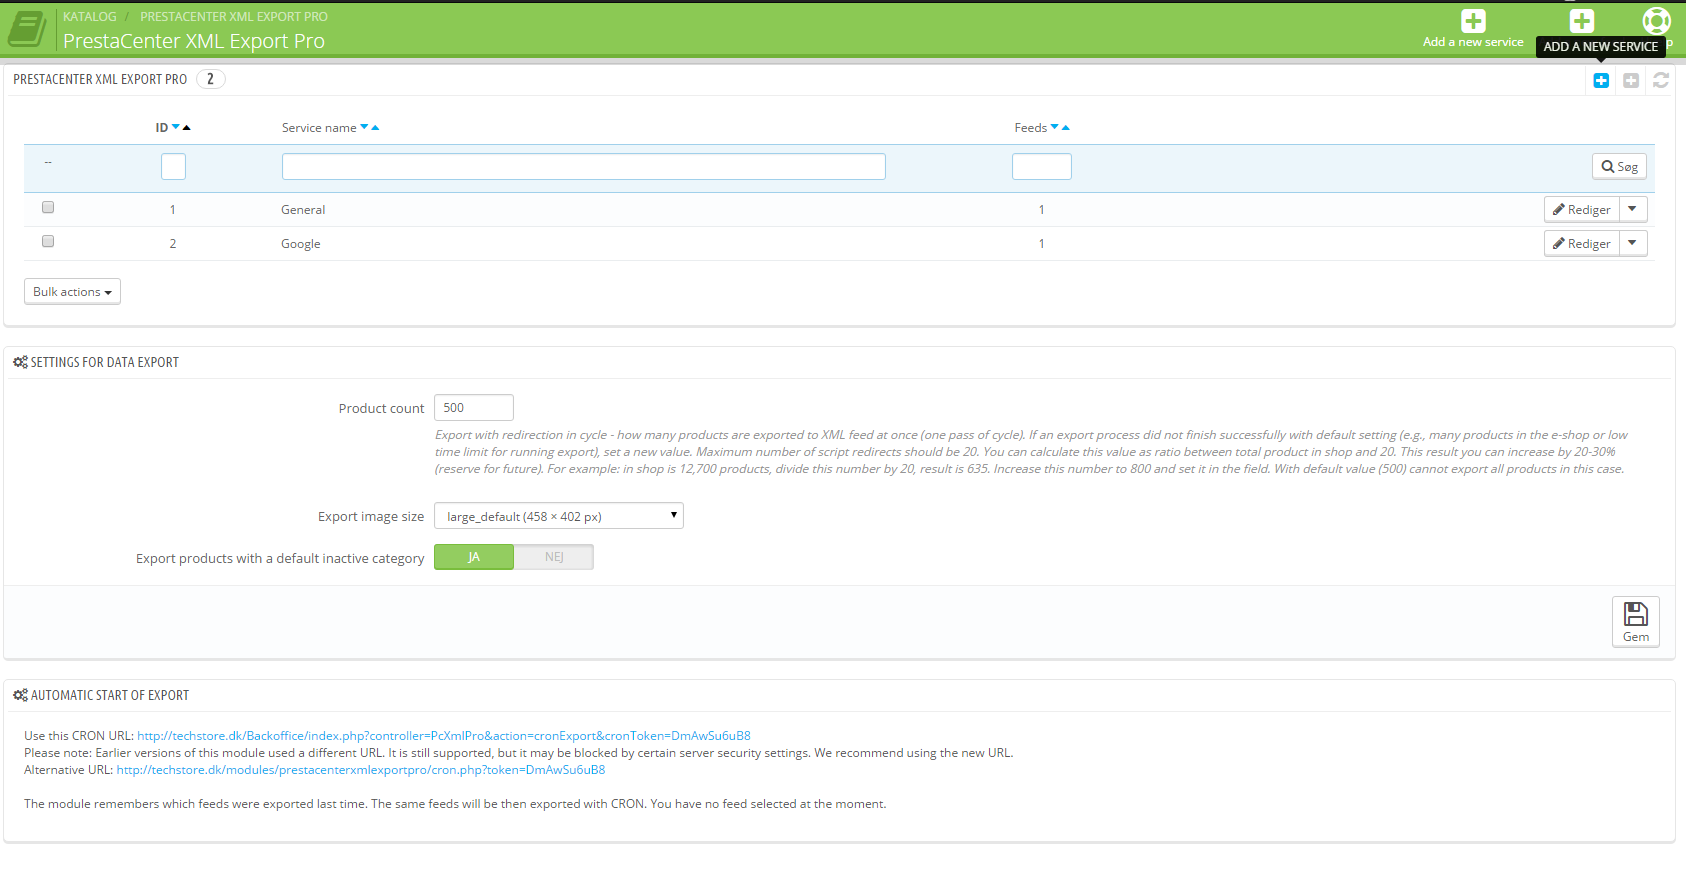Image resolution: width=1686 pixels, height=871 pixels.
Task: Click the 'General' service name cell
Action: coord(303,209)
